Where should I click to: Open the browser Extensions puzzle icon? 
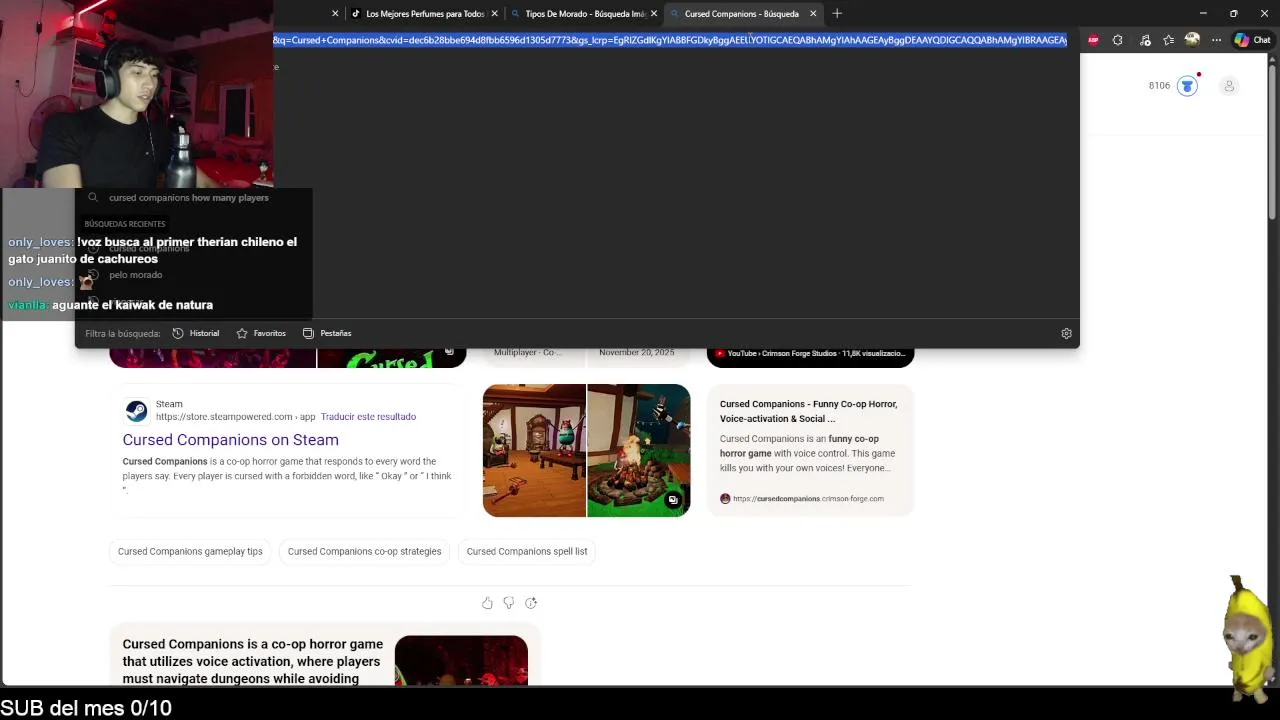[1117, 40]
